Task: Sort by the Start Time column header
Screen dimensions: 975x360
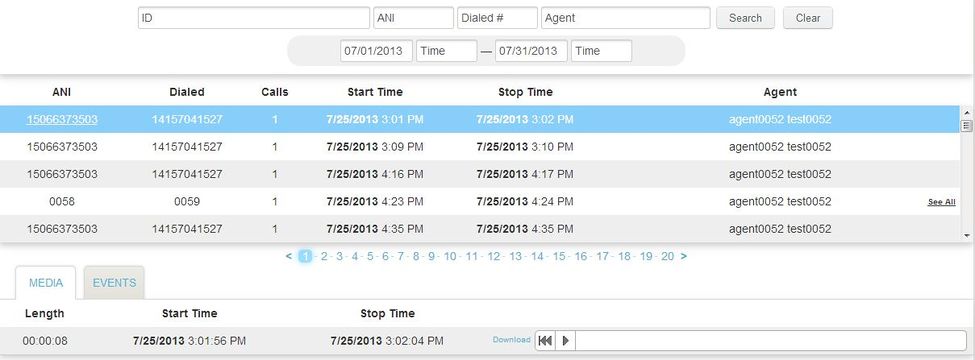Action: click(x=375, y=92)
